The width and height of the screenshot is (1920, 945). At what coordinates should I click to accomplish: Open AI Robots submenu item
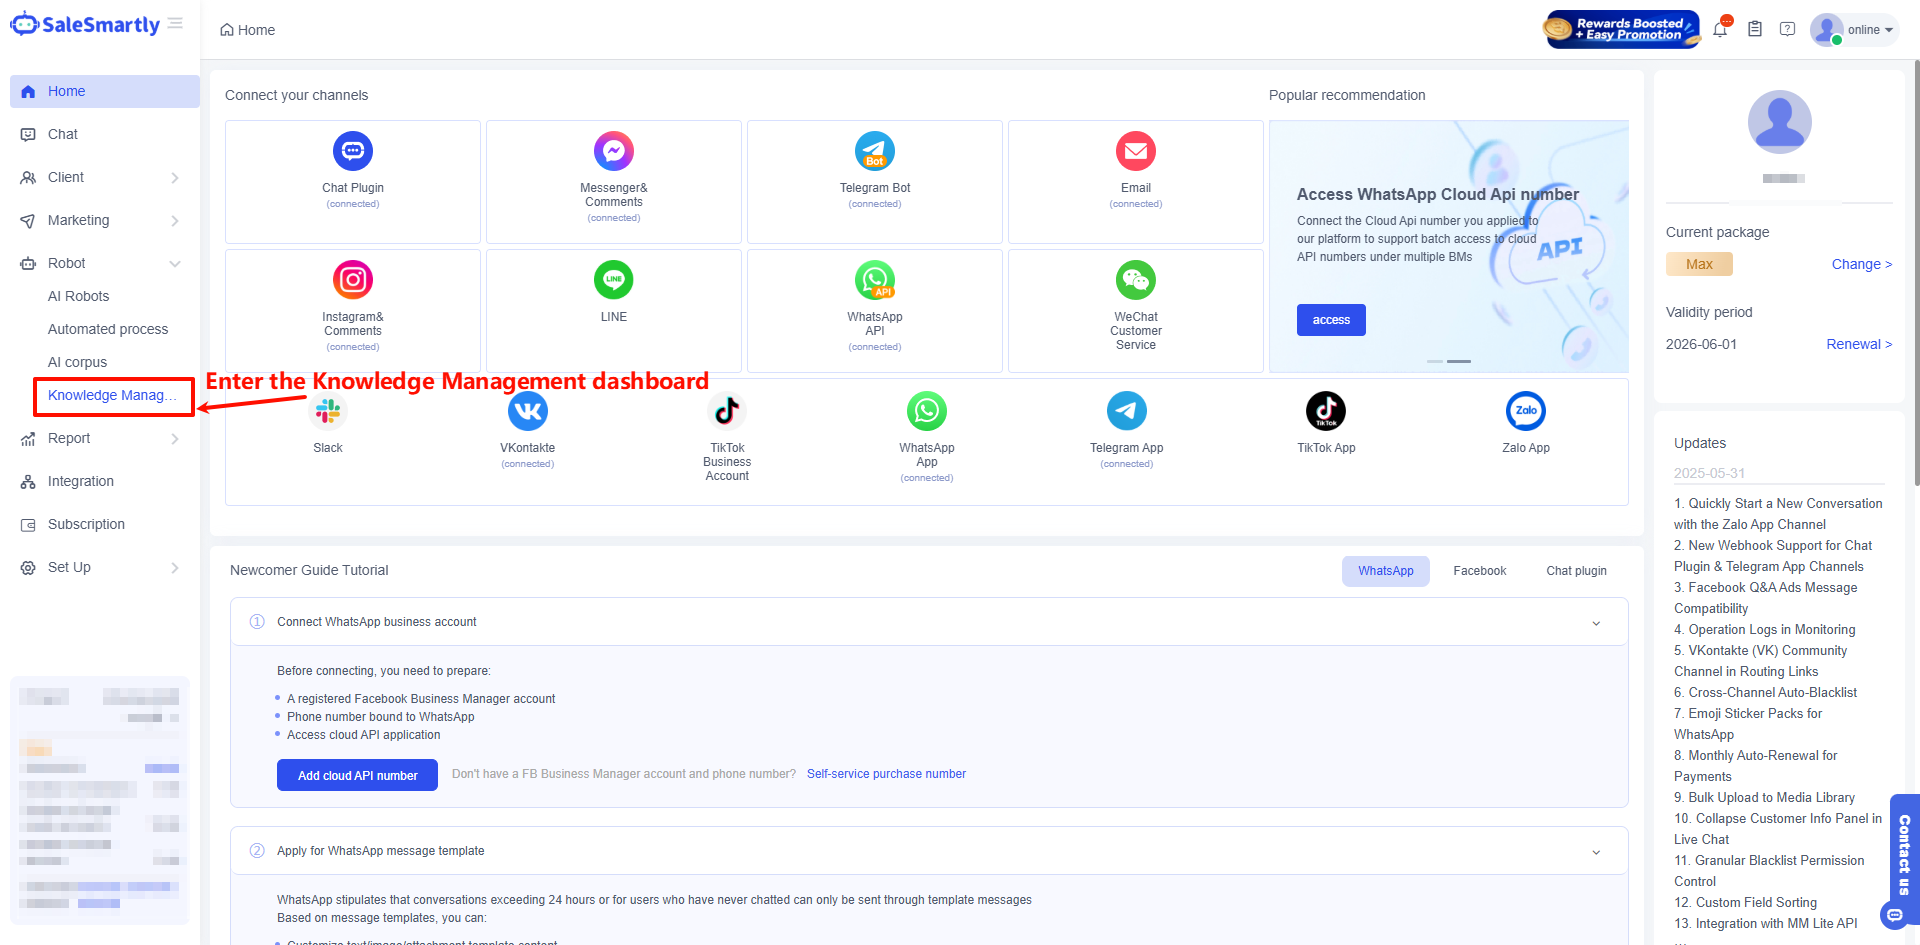[79, 296]
